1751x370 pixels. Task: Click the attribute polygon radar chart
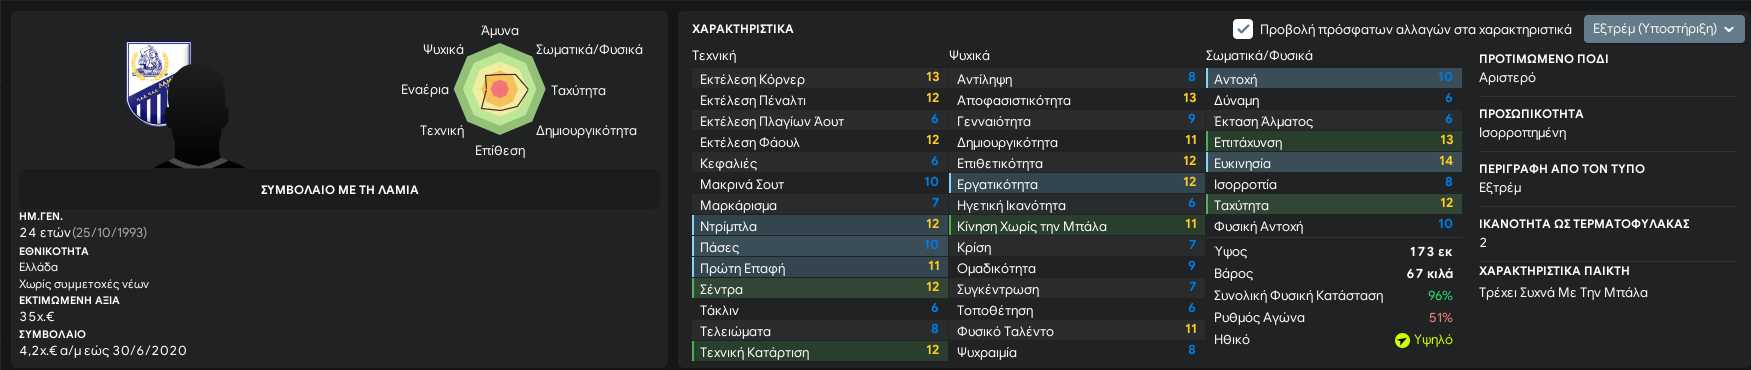point(499,90)
